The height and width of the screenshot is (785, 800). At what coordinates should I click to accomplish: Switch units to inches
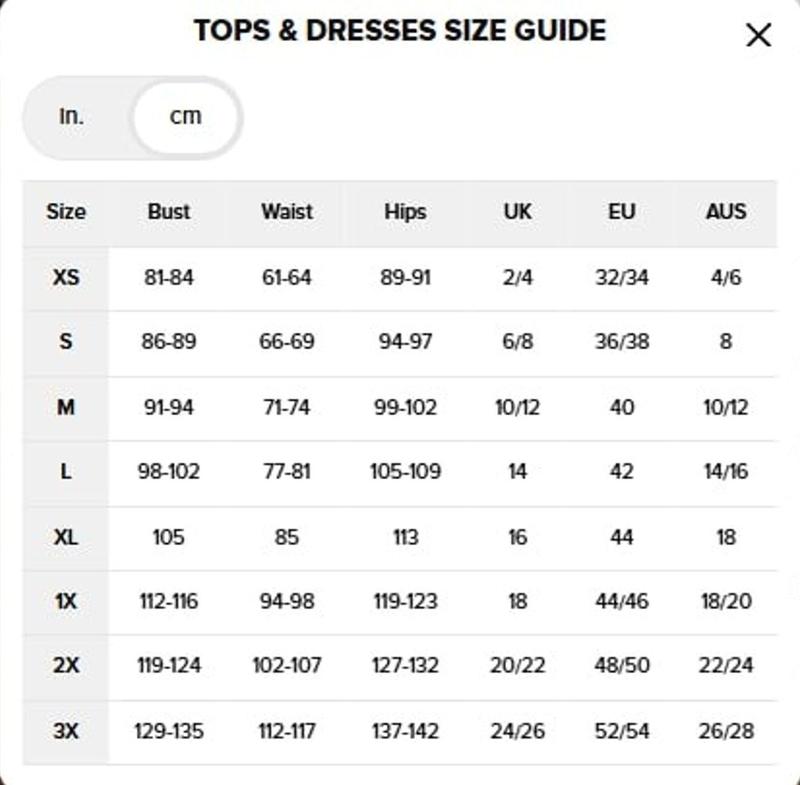71,116
